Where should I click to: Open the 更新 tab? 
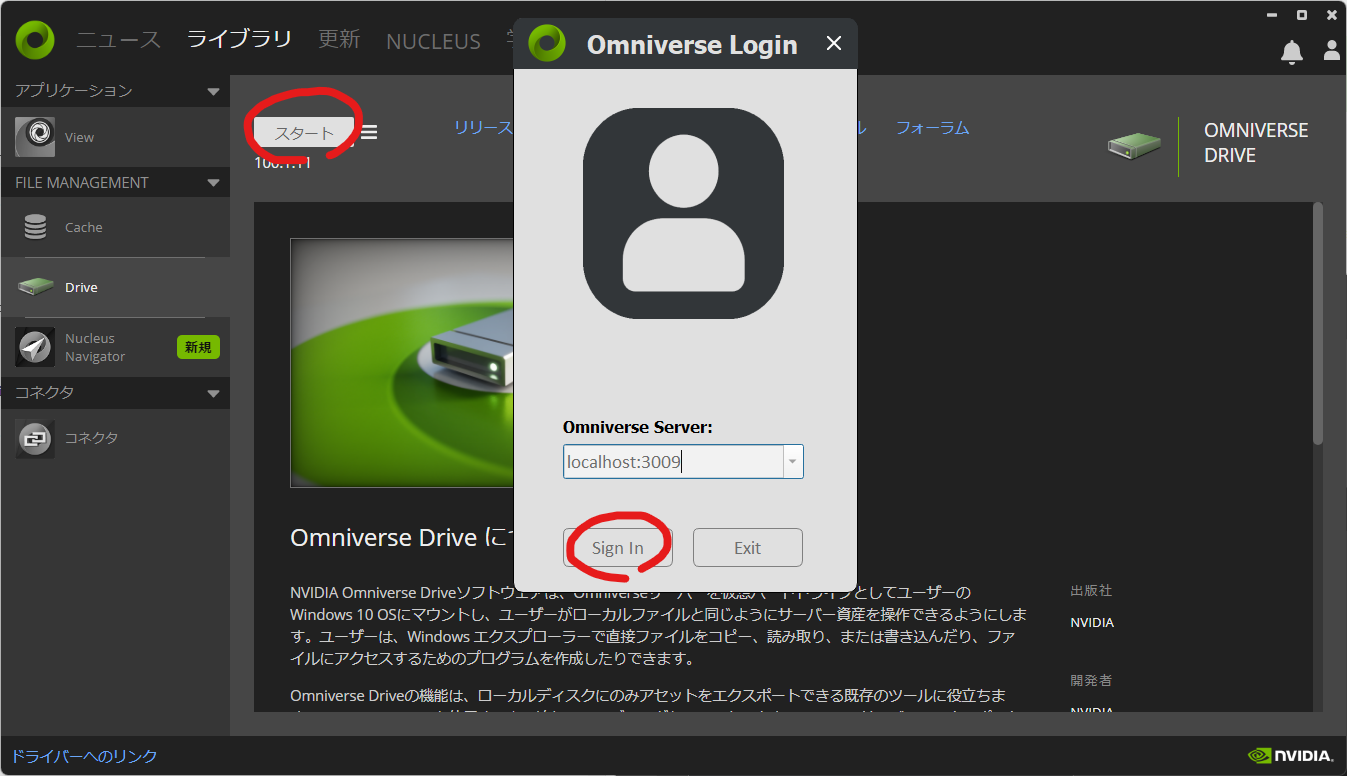339,39
